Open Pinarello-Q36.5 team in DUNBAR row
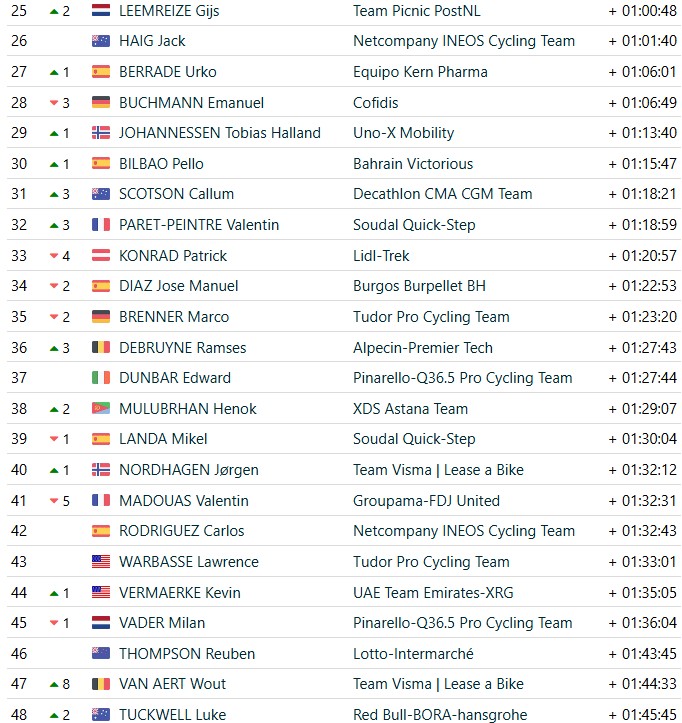682x723 pixels. tap(463, 378)
